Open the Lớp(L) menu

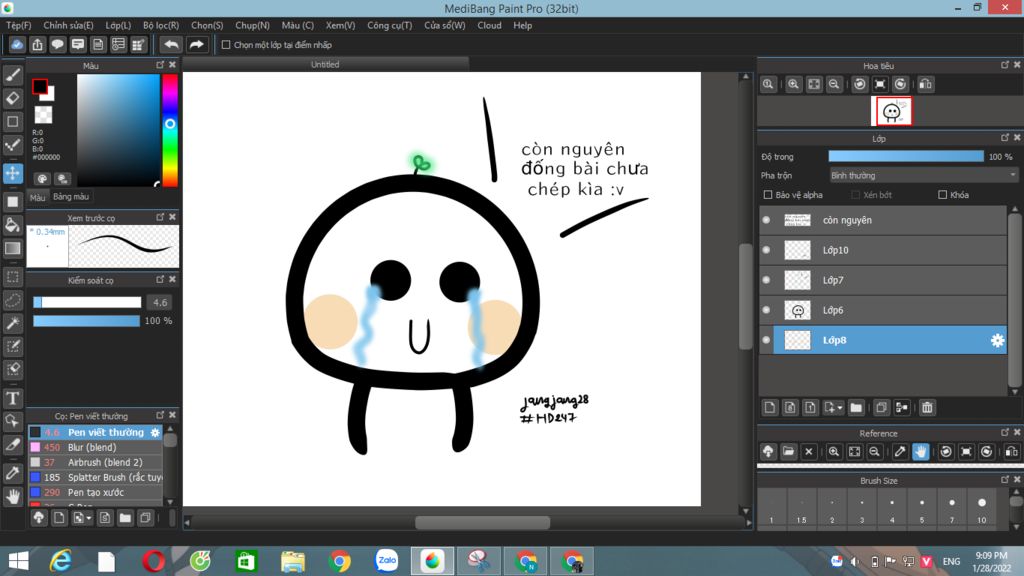pyautogui.click(x=118, y=25)
